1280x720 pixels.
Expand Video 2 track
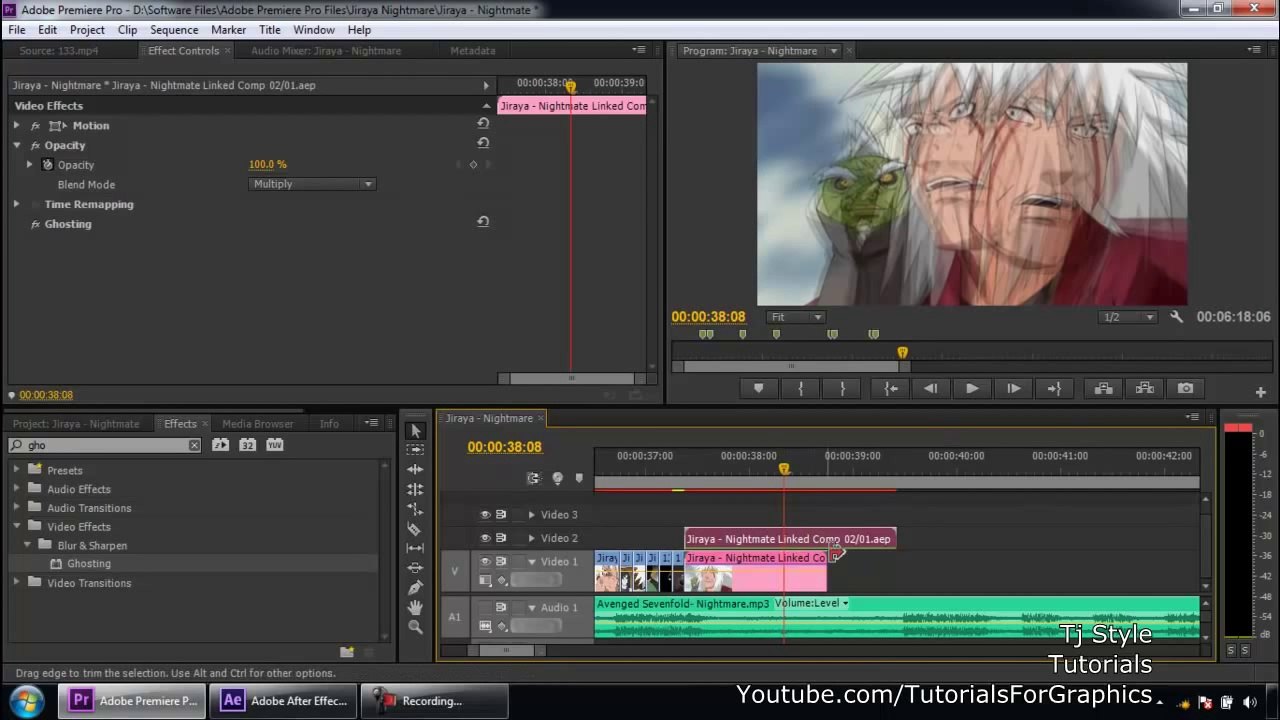(531, 538)
